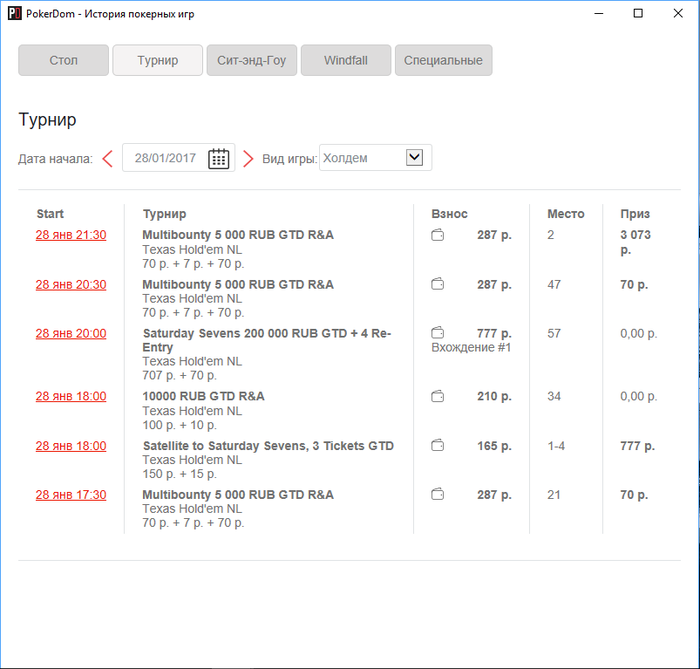The image size is (700, 669).
Task: Open the Сит-энд-Гоу tab
Action: (x=252, y=60)
